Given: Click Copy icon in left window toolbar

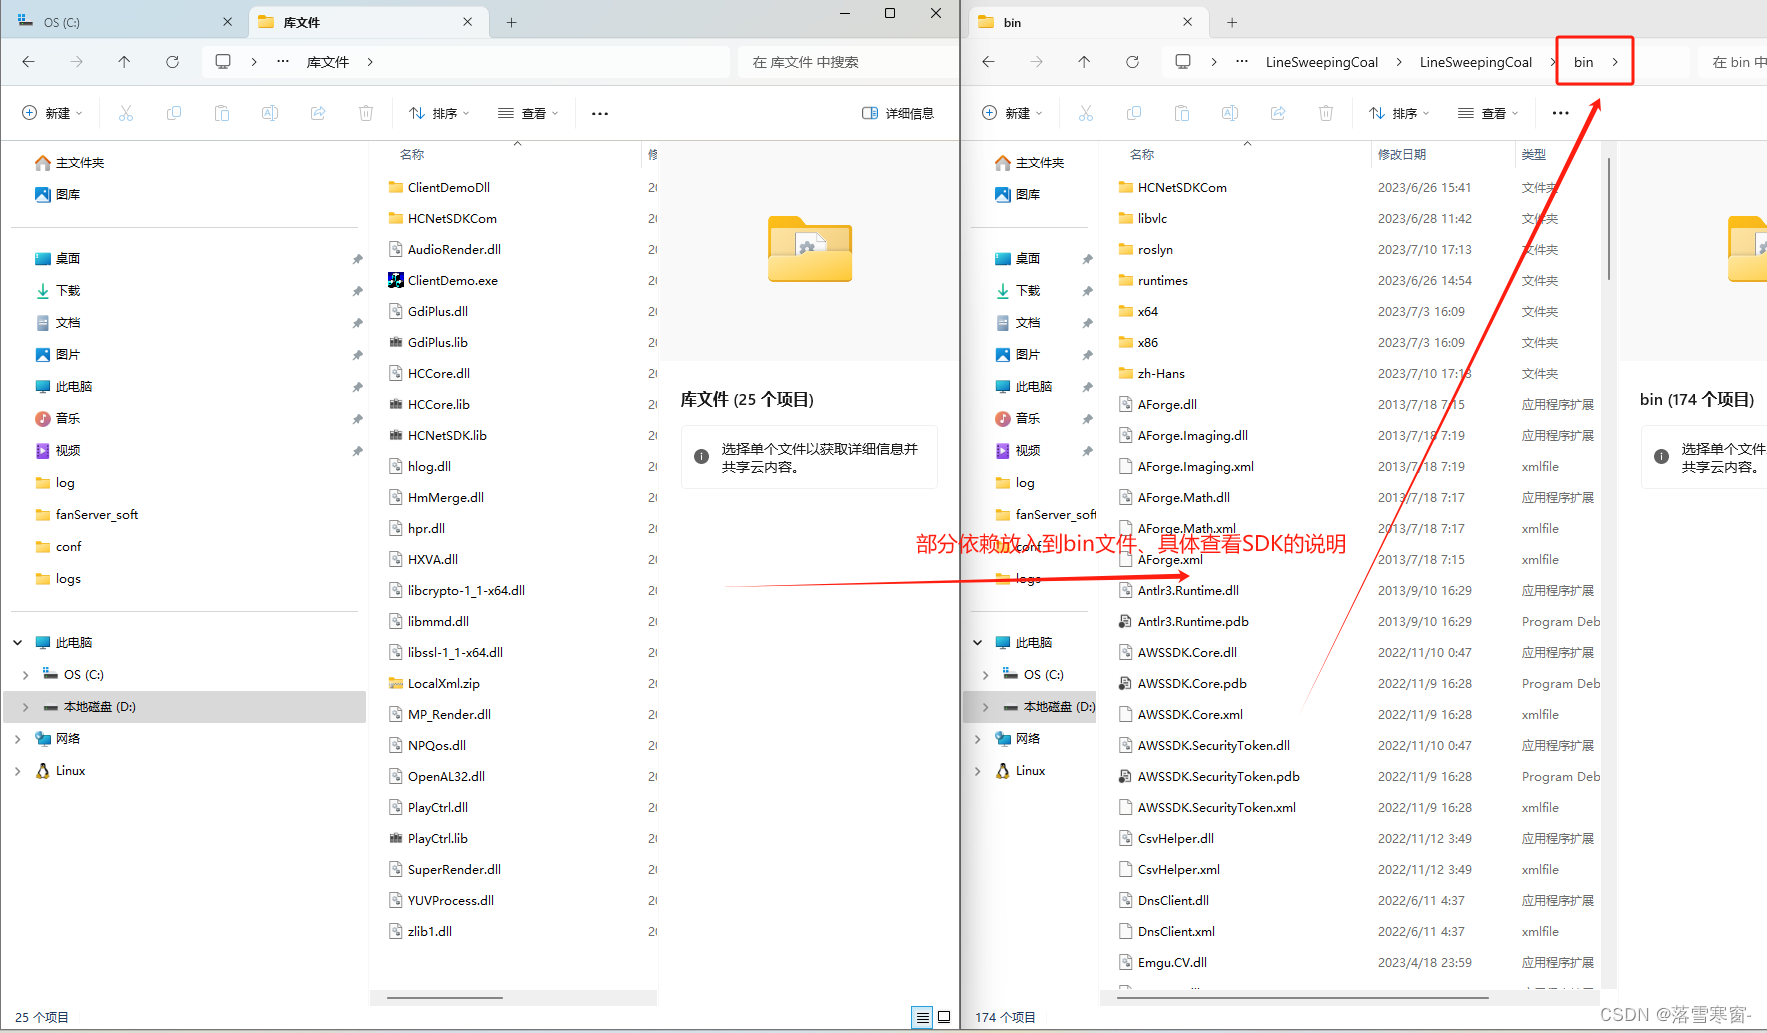Looking at the screenshot, I should 174,113.
